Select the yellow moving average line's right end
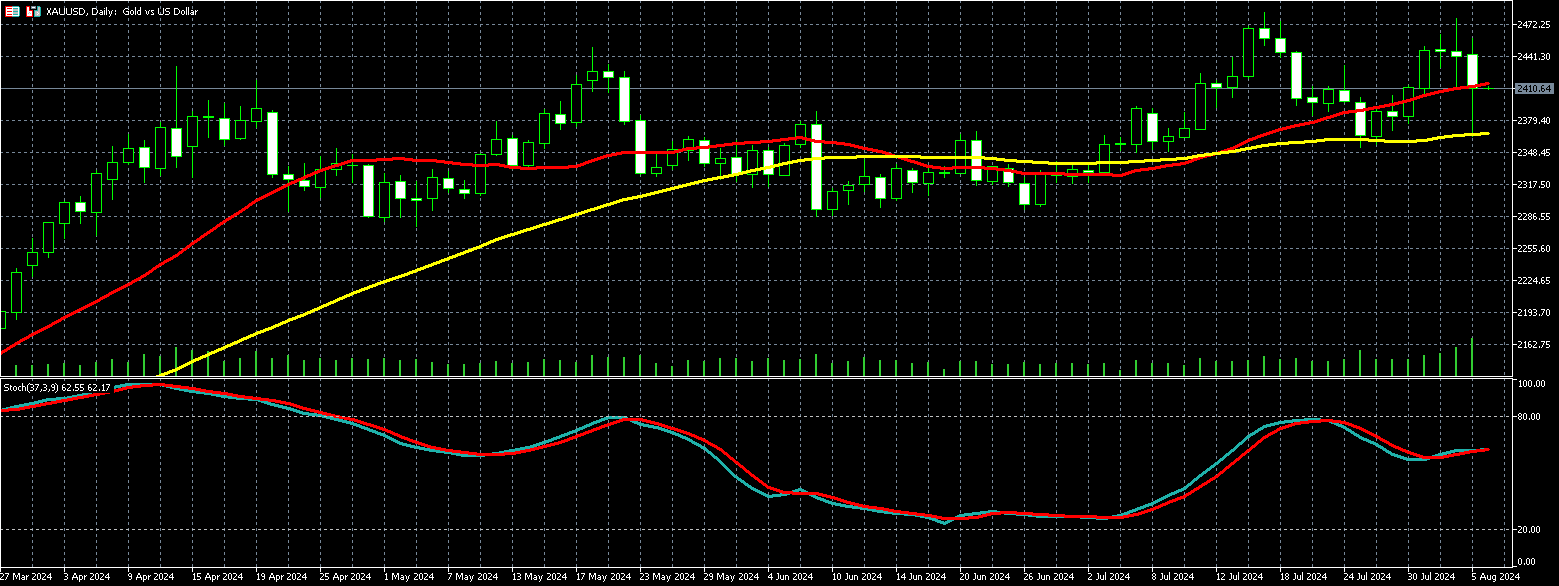This screenshot has height=586, width=1559. 1488,133
